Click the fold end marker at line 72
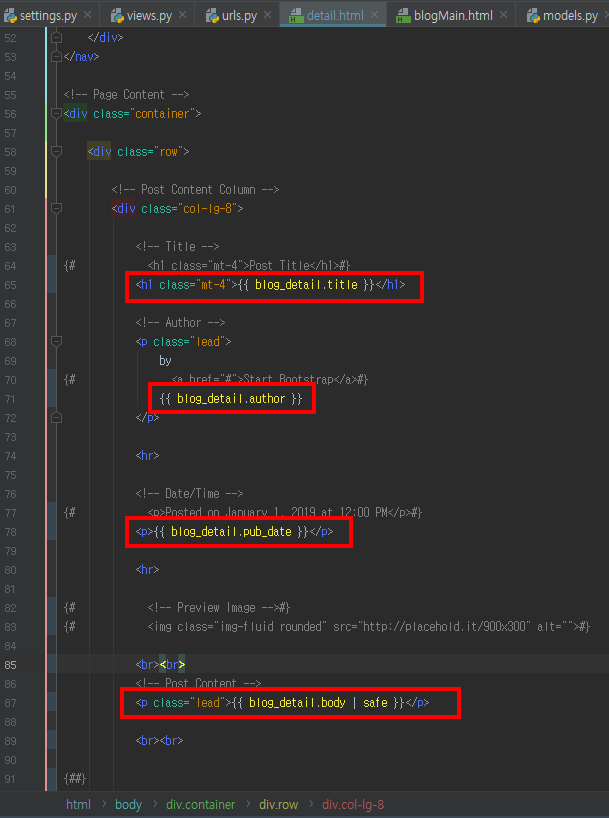The height and width of the screenshot is (818, 609). pos(57,418)
